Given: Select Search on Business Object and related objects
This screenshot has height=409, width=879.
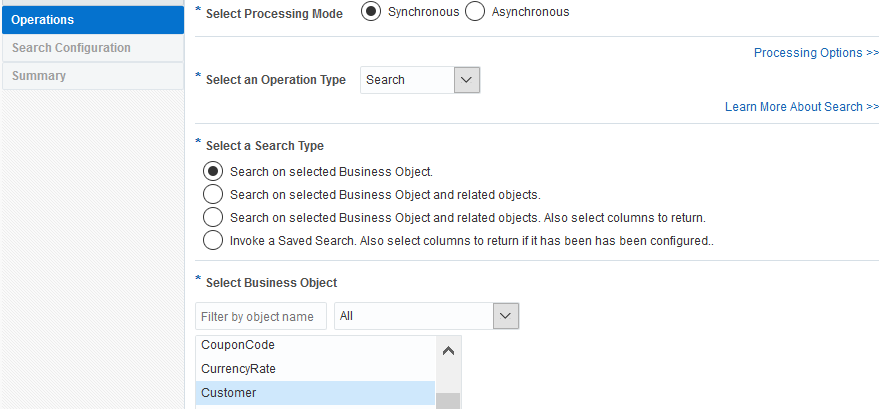Looking at the screenshot, I should (212, 194).
